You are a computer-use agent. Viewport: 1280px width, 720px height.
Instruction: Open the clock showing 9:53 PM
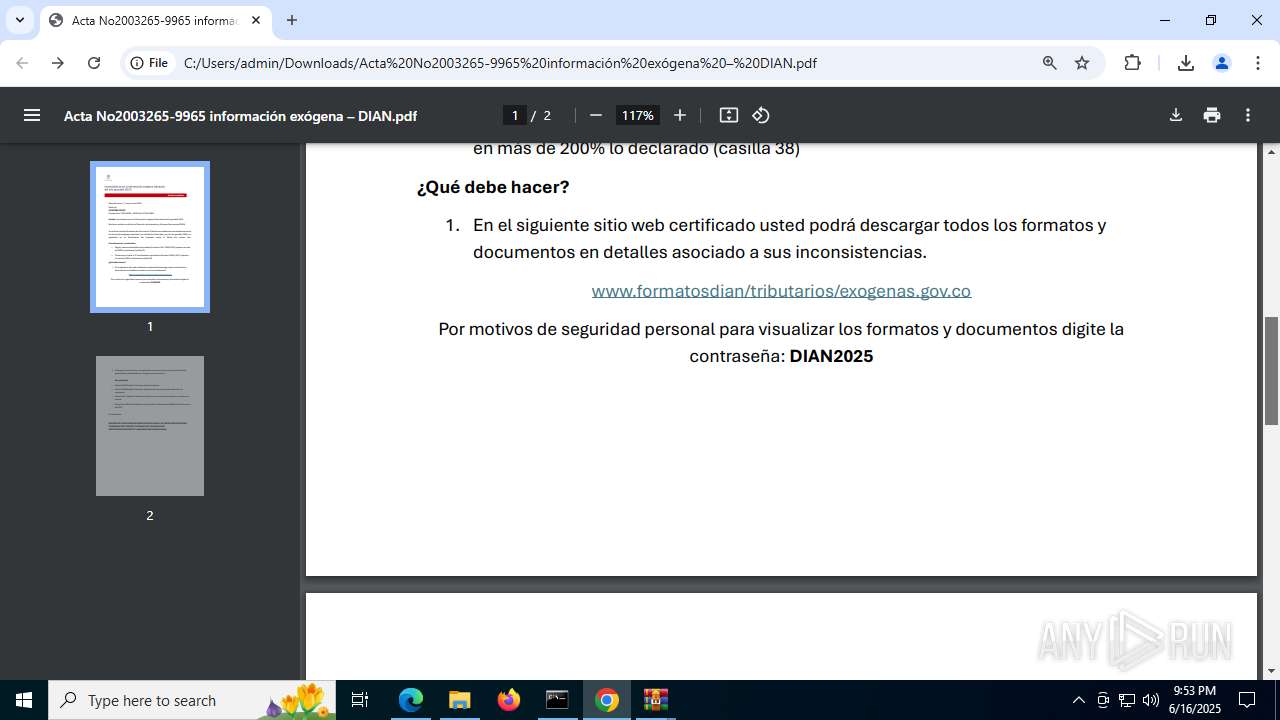pos(1195,700)
